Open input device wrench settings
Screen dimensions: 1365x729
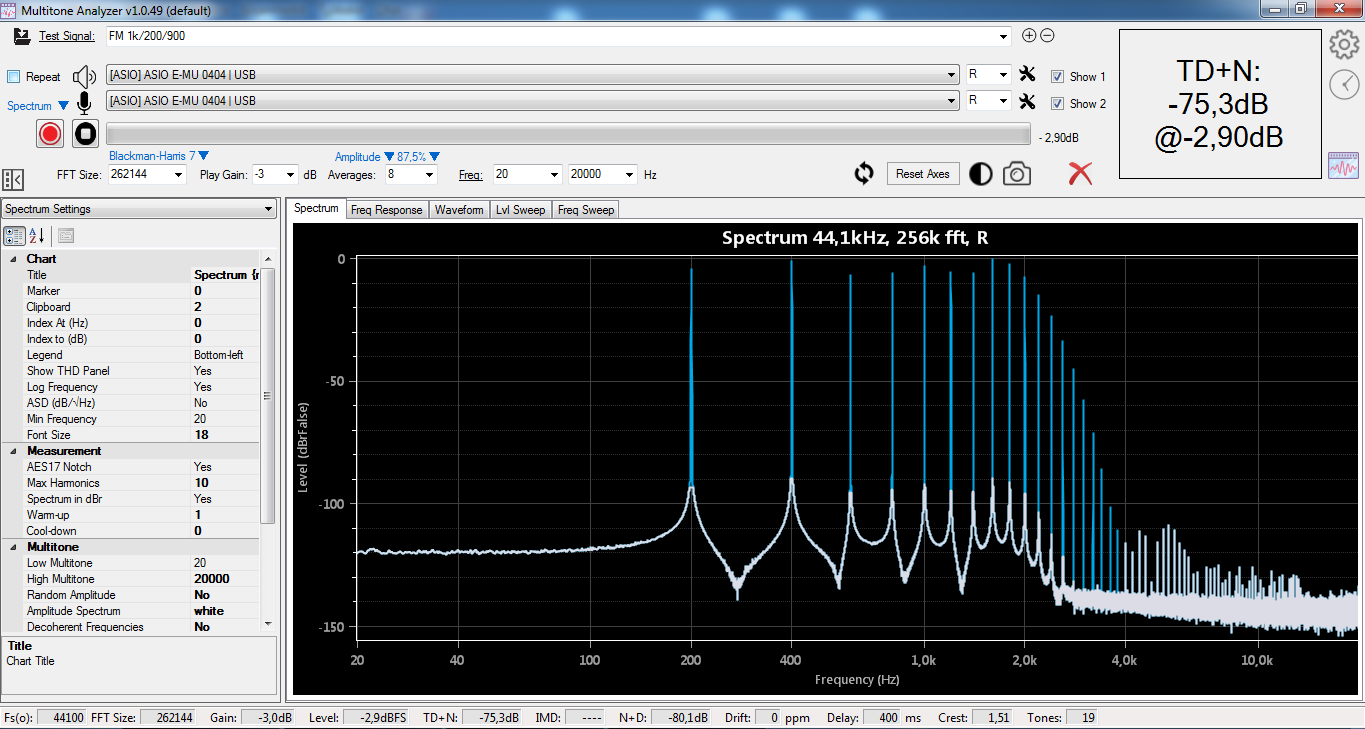pos(1027,101)
